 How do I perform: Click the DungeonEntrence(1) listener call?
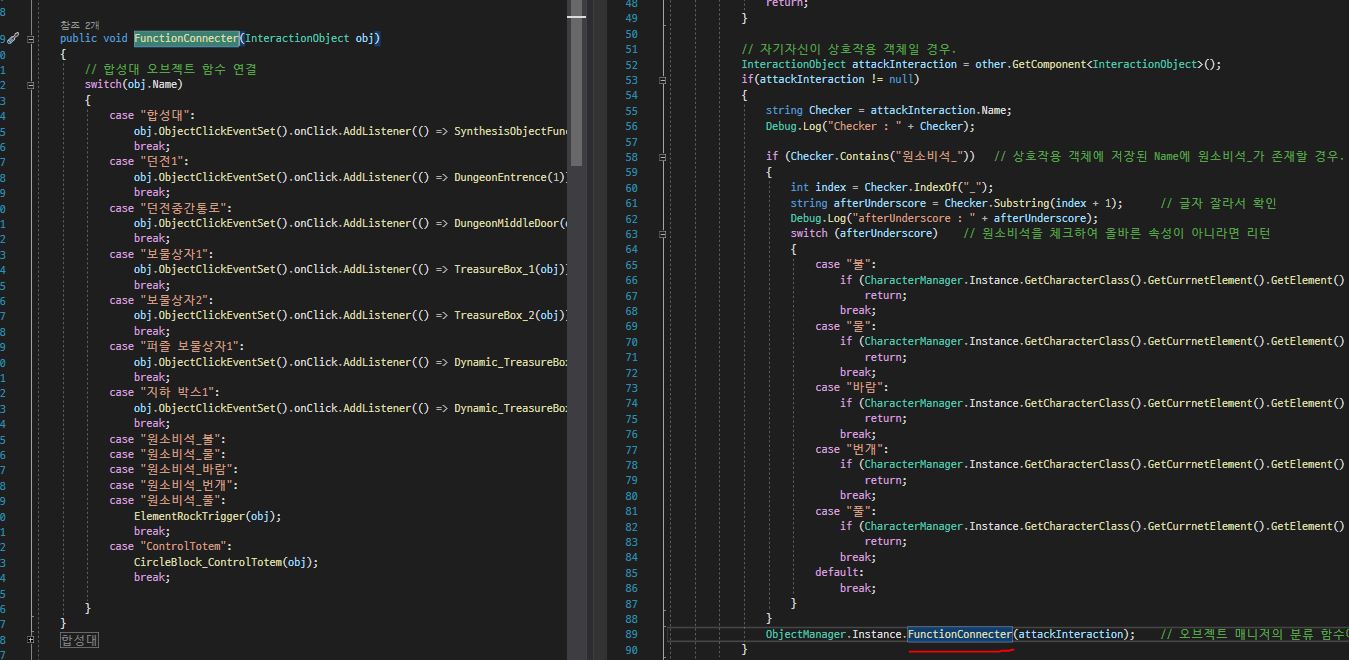click(510, 177)
